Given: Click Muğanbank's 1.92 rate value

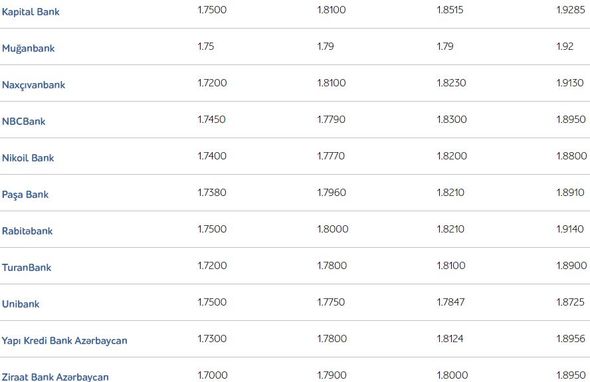Looking at the screenshot, I should [565, 46].
